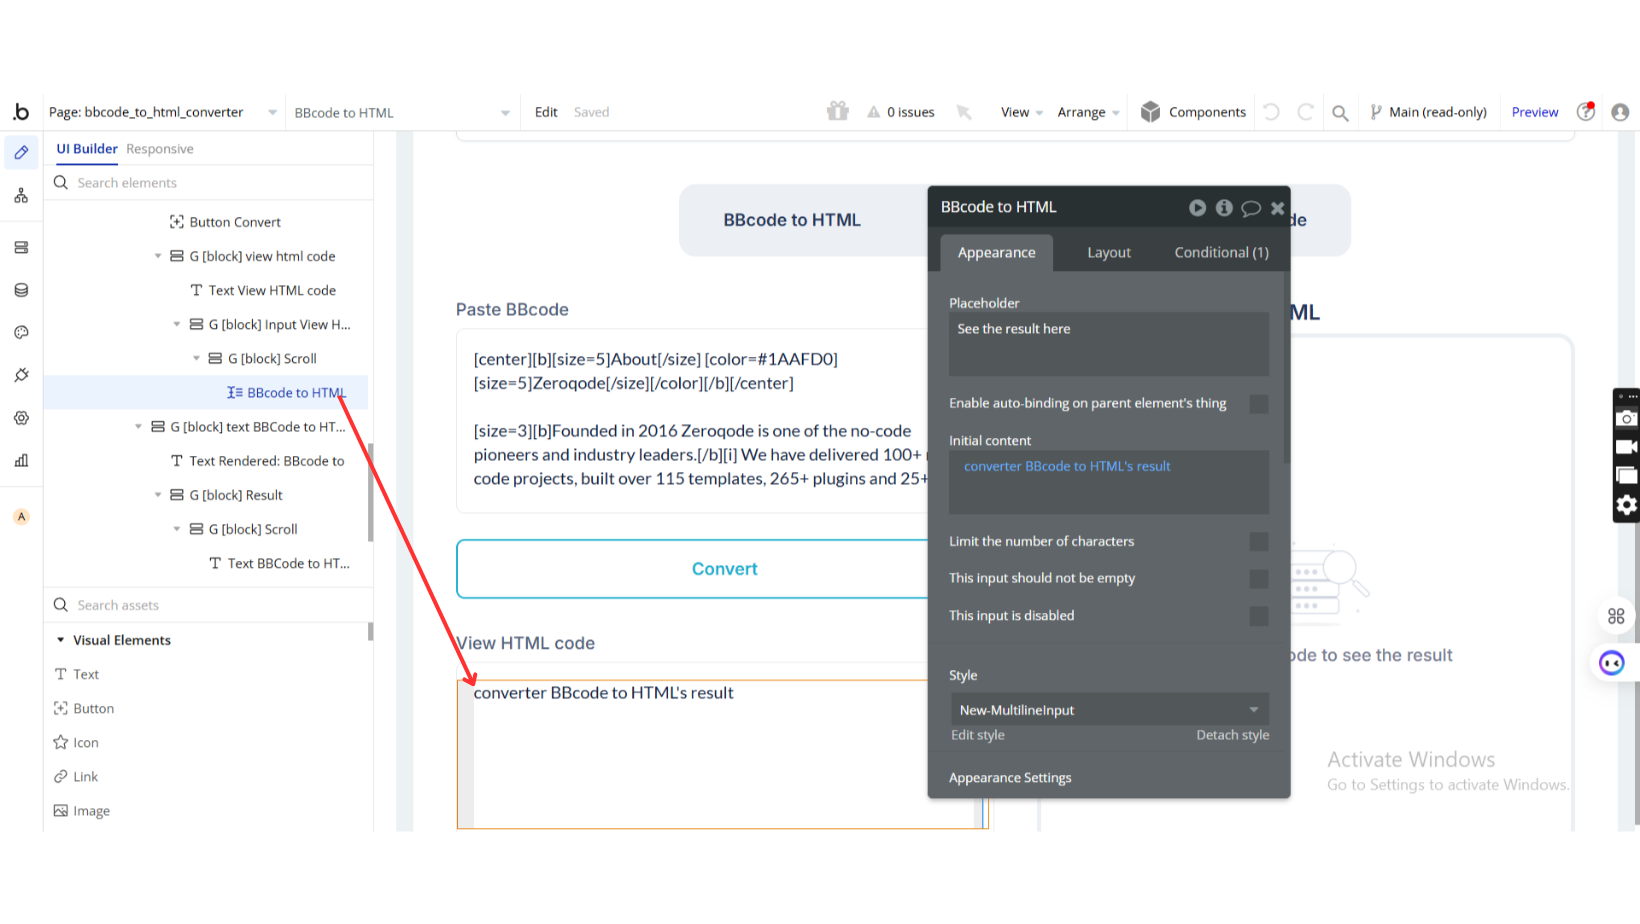Switch to the Conditional (1) tab

1221,253
